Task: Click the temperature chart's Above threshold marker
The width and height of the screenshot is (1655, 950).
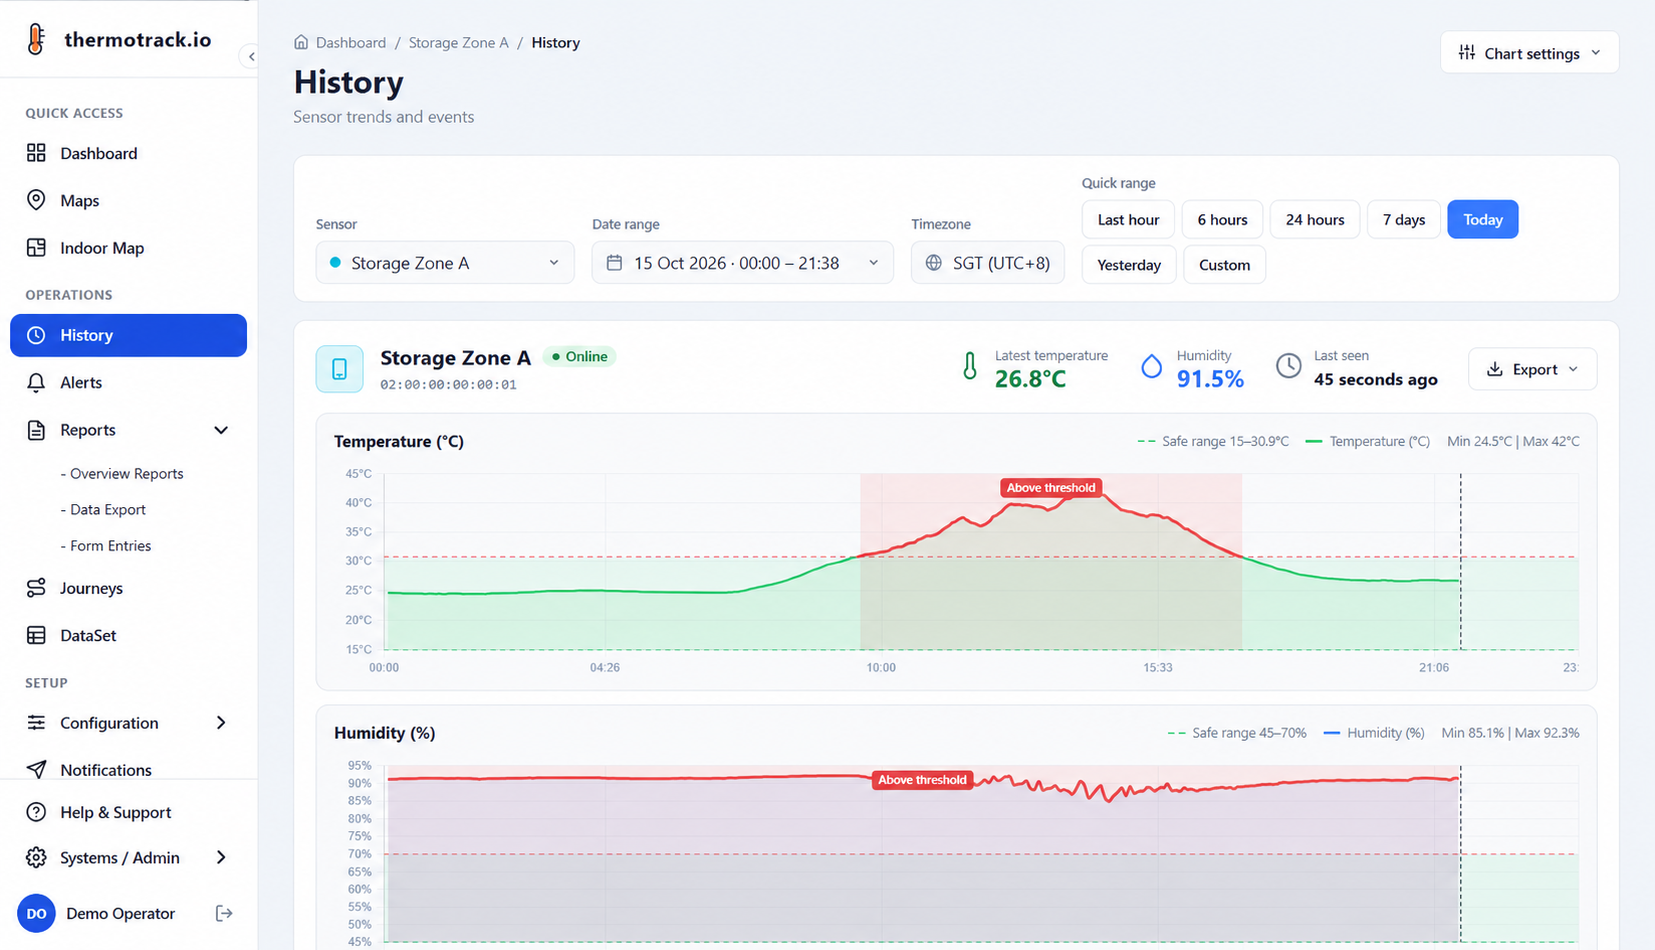Action: tap(1051, 488)
